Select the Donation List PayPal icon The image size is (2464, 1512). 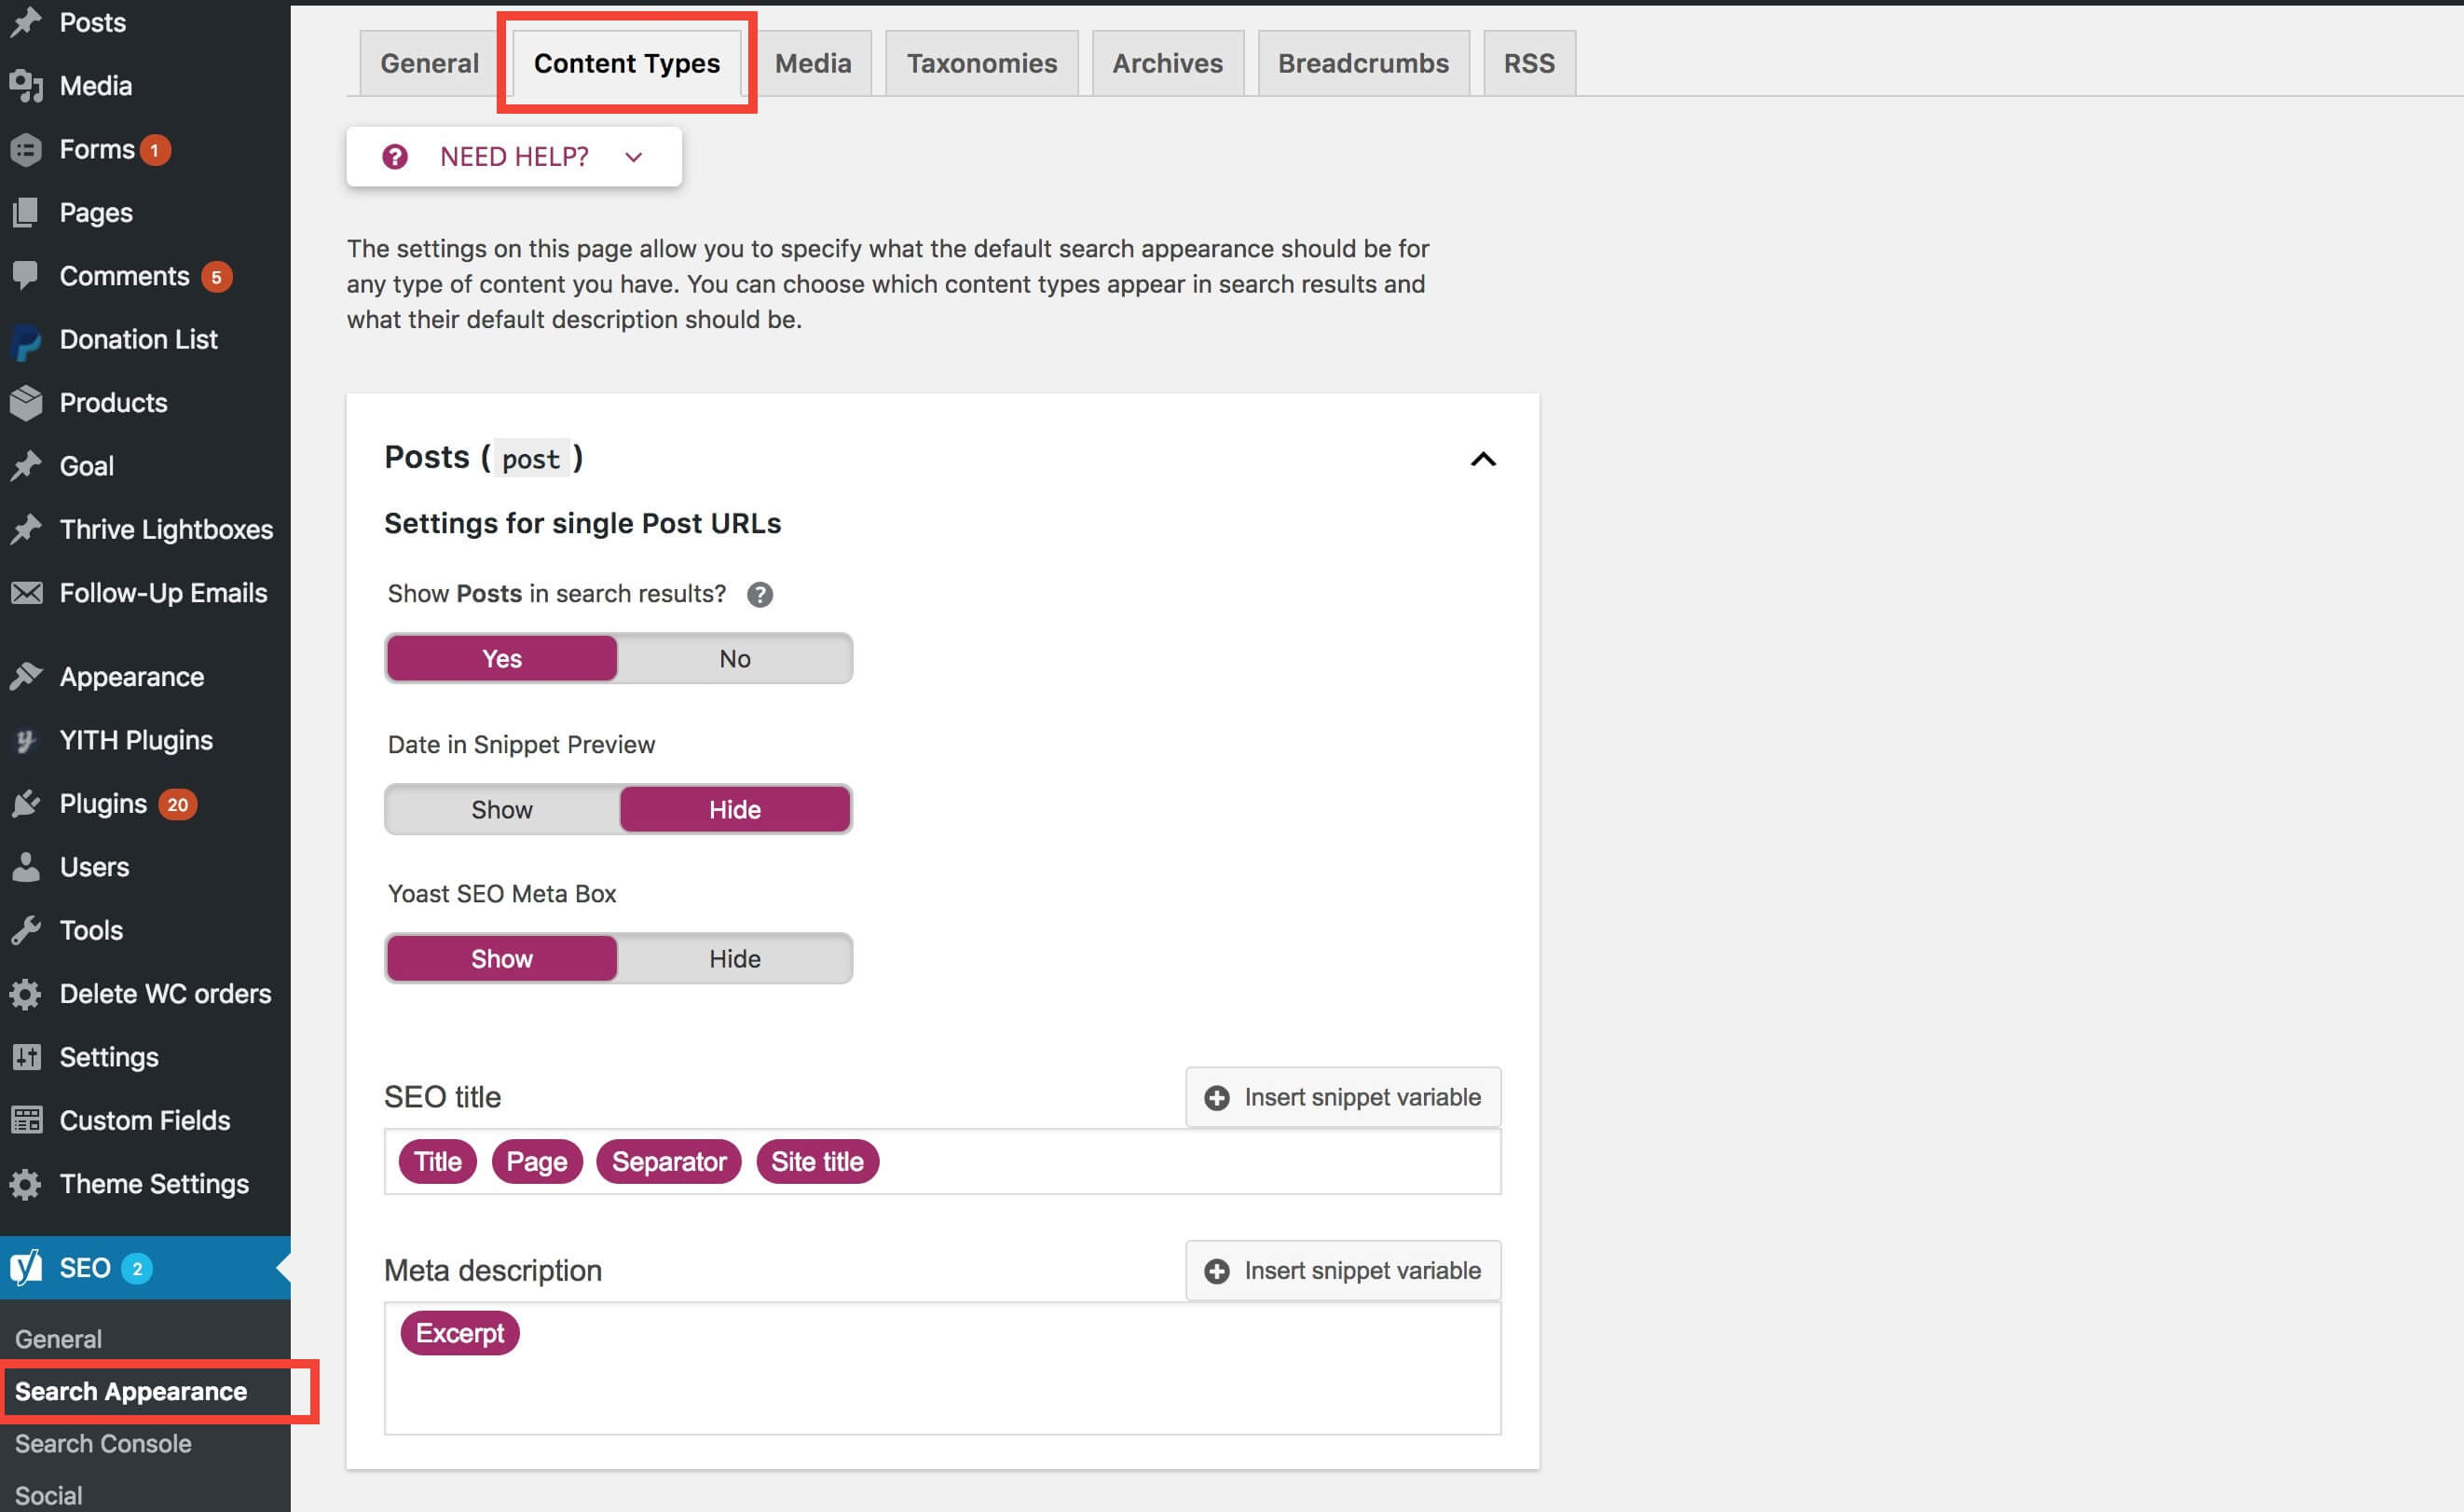click(27, 339)
